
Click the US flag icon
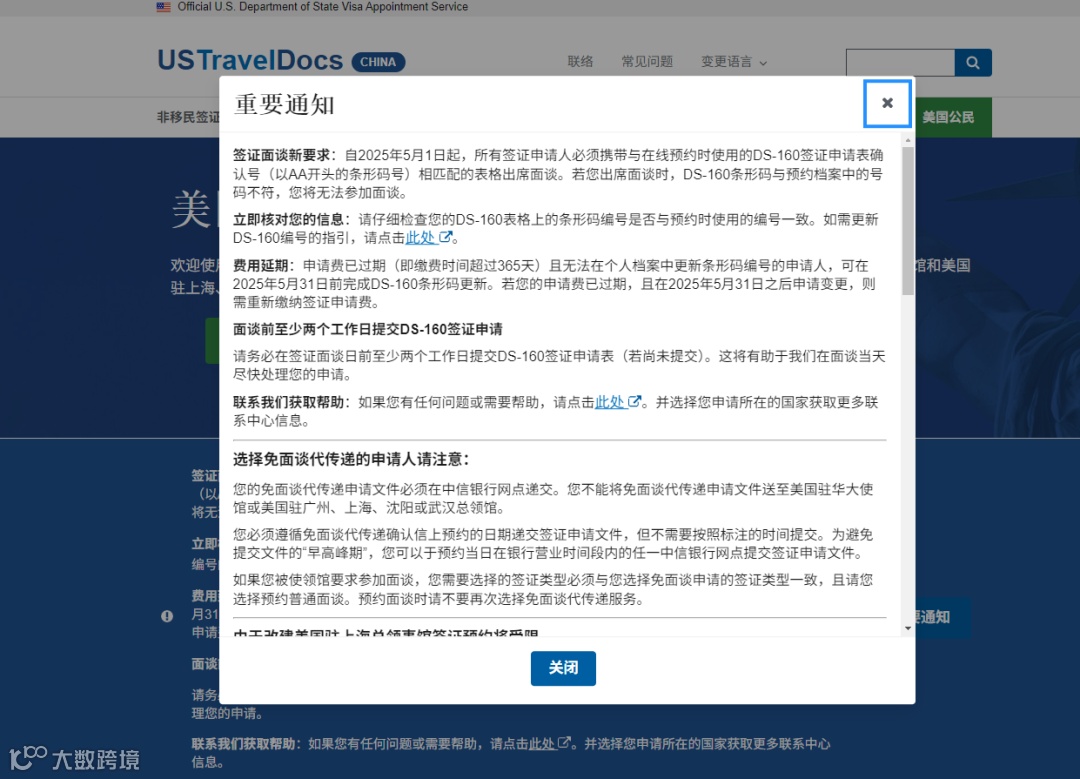click(163, 7)
